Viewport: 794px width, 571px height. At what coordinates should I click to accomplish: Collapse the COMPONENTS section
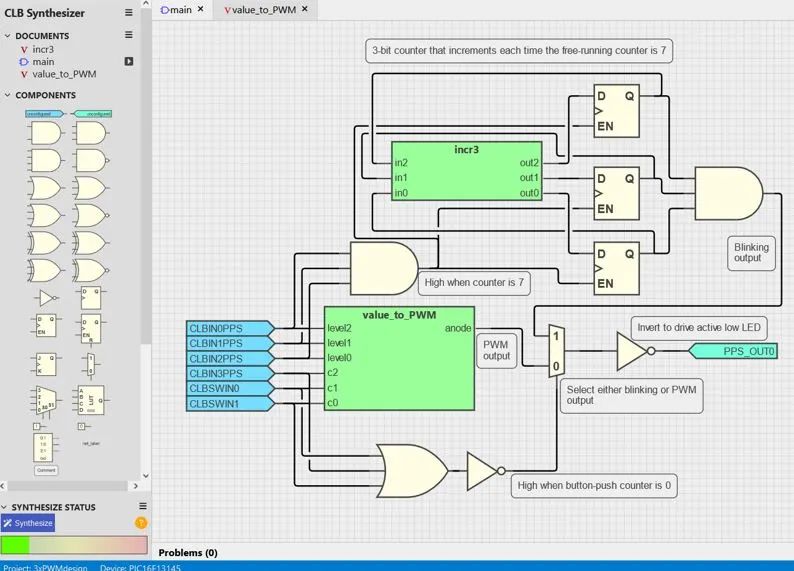[x=7, y=95]
